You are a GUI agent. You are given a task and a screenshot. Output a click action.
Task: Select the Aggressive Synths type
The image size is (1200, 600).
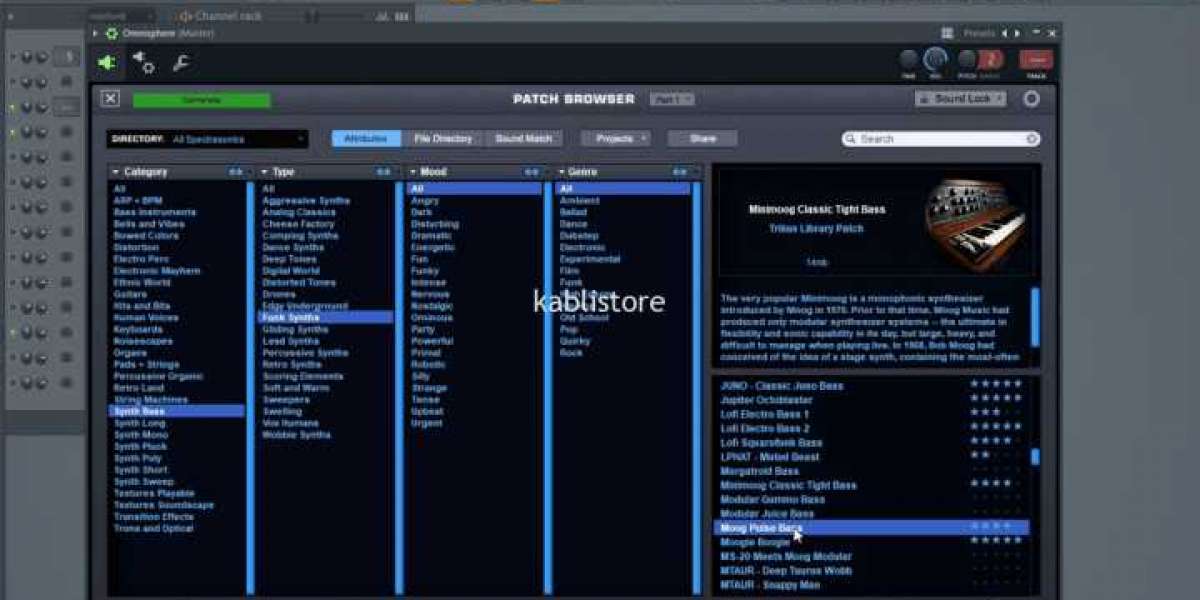pos(306,200)
